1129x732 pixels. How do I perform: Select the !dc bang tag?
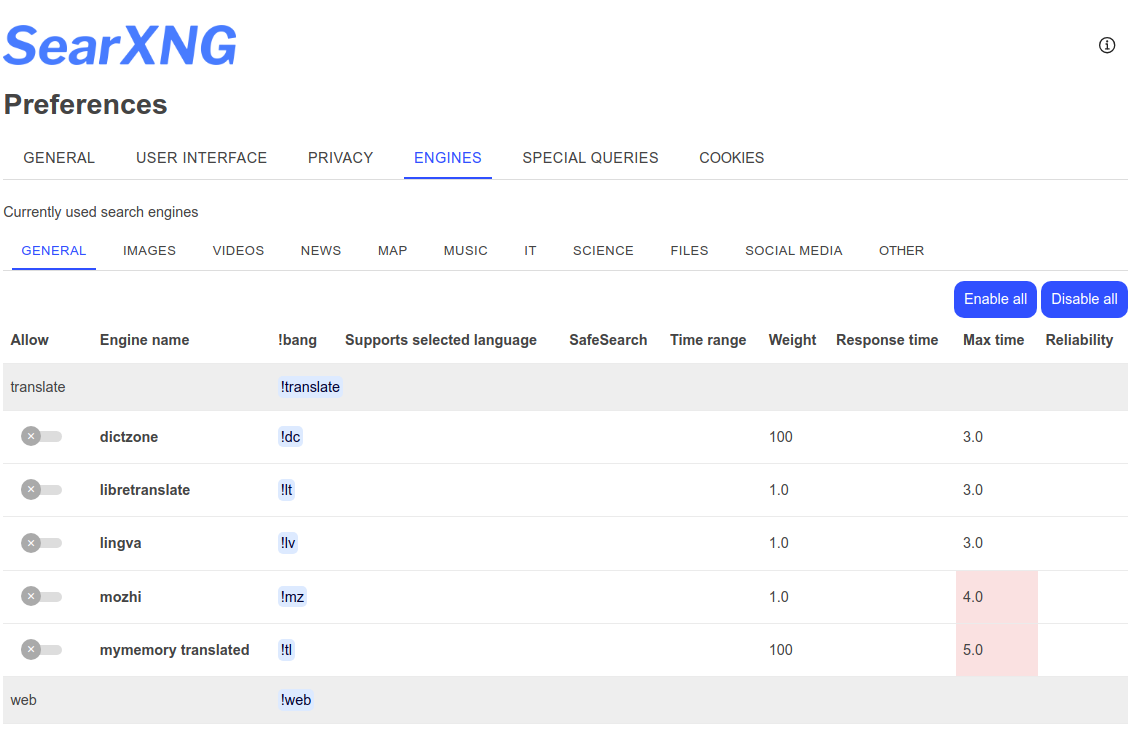click(290, 436)
